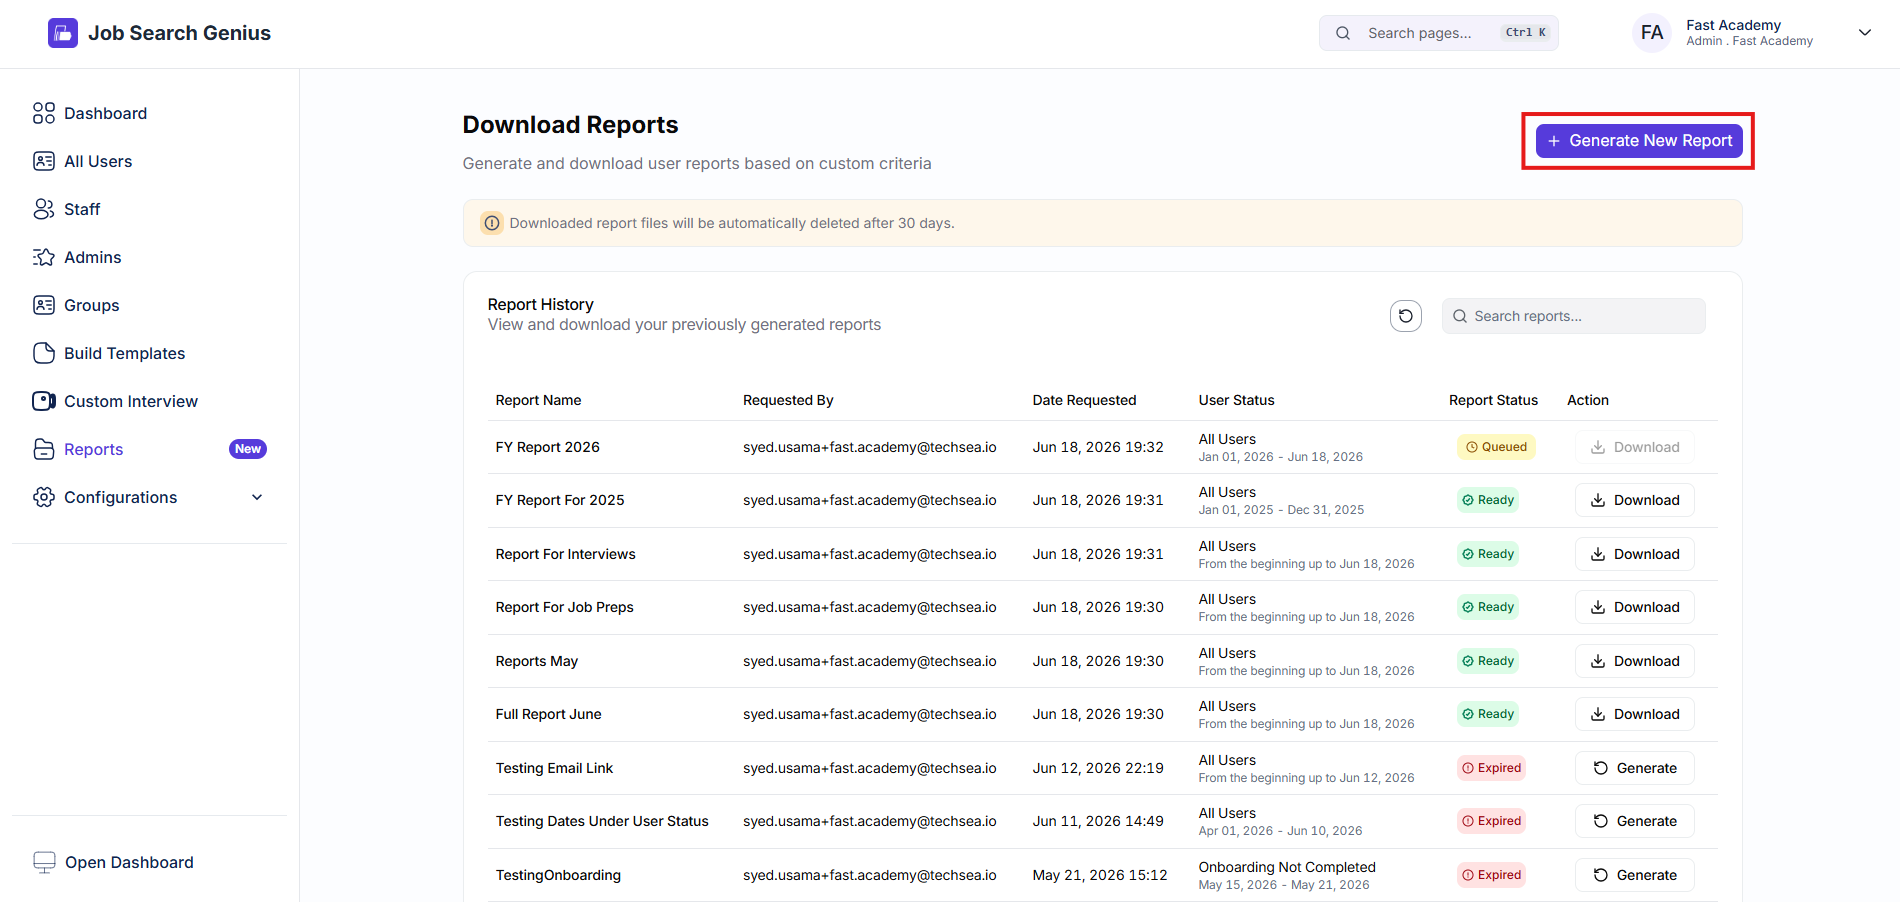Click the Open Dashboard monitor icon
Image resolution: width=1900 pixels, height=902 pixels.
point(44,862)
